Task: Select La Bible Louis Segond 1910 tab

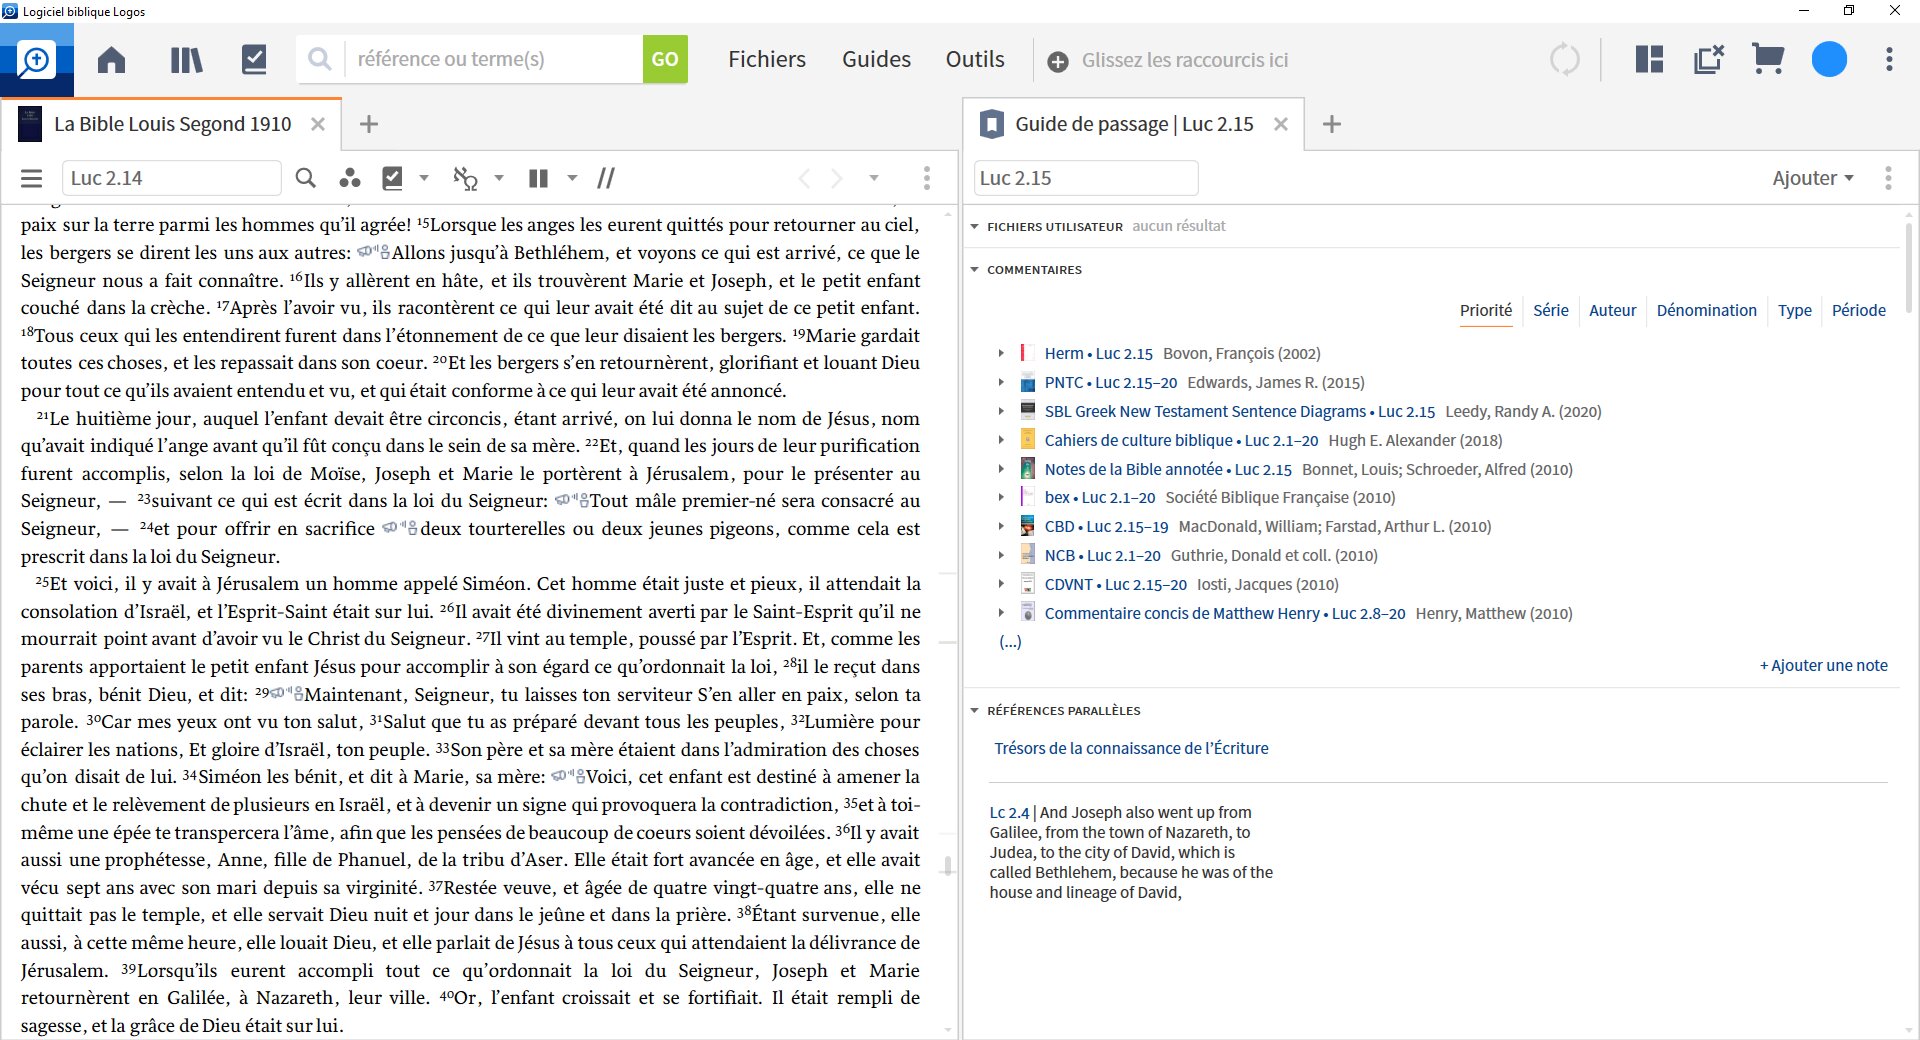Action: (172, 124)
